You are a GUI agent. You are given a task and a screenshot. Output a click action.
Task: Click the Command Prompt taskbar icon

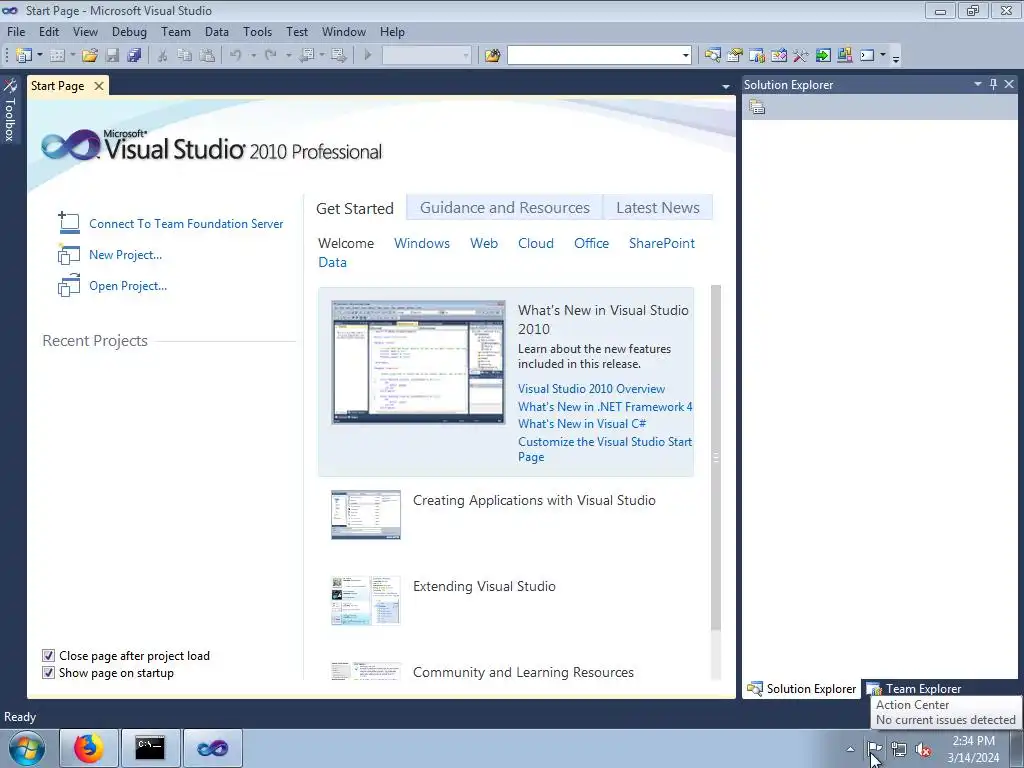coord(150,748)
